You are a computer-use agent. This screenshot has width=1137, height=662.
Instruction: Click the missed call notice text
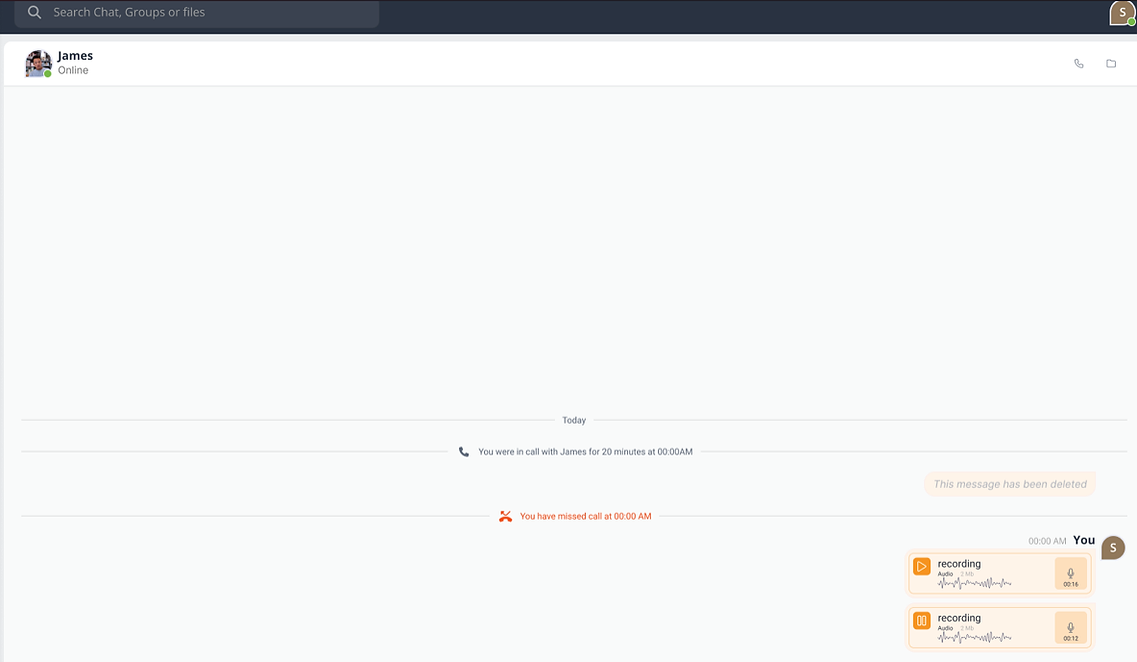point(585,516)
